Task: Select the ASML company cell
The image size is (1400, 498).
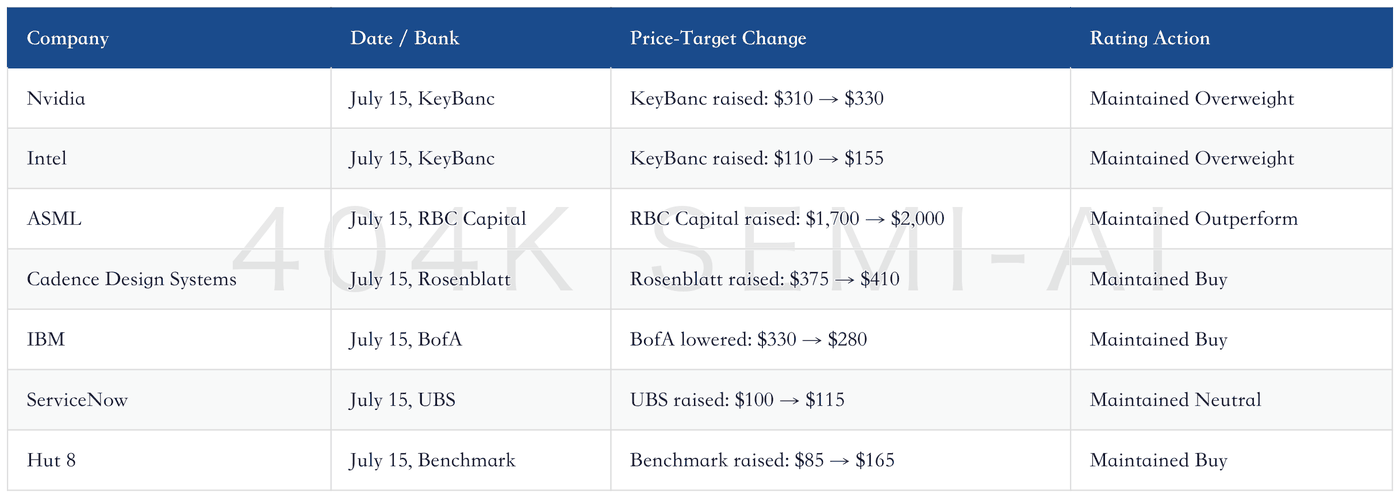Action: tap(169, 219)
